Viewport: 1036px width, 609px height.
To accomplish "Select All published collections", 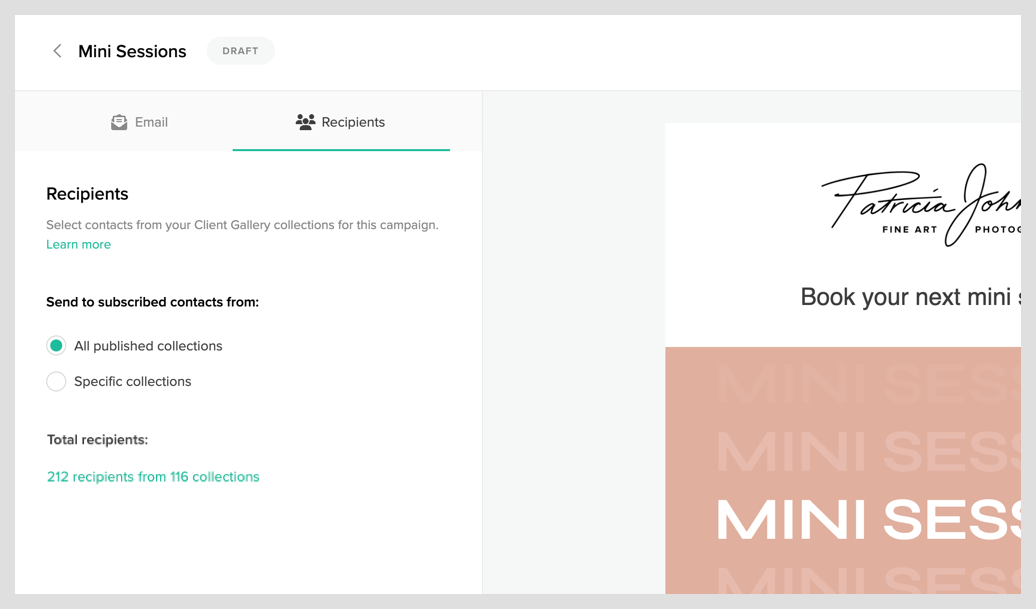I will pyautogui.click(x=56, y=345).
